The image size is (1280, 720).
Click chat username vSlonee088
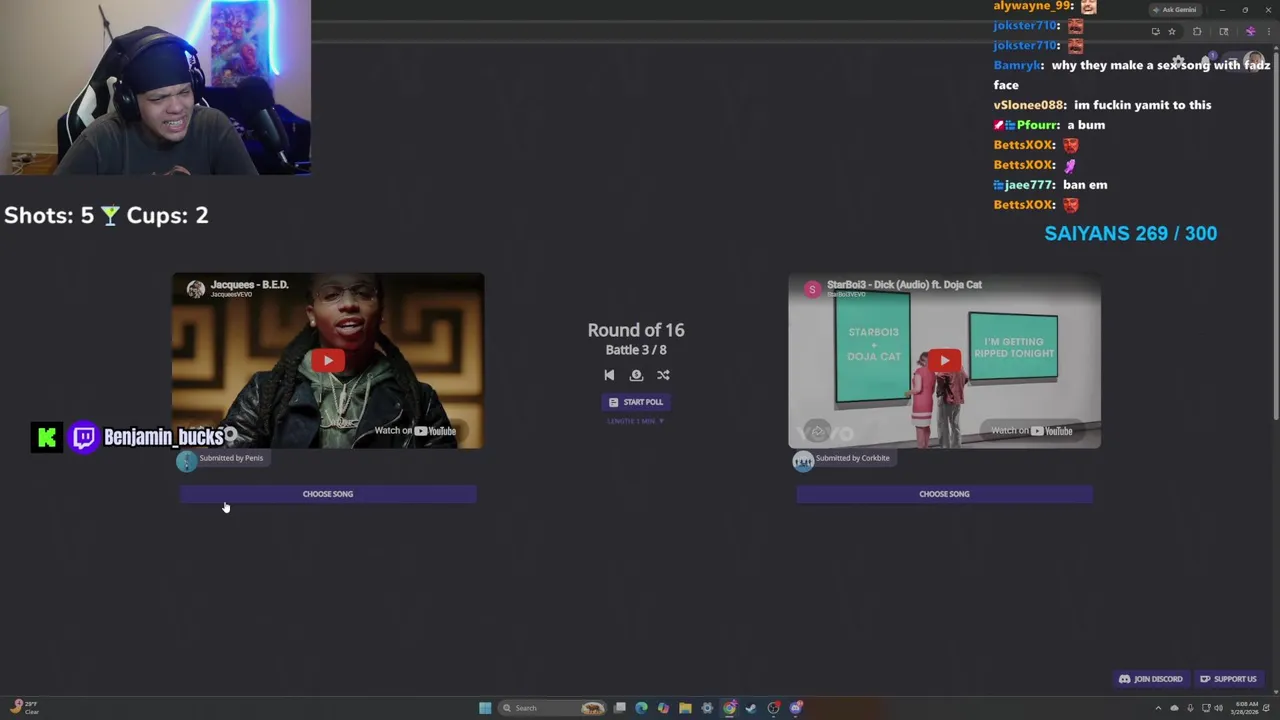point(1030,105)
